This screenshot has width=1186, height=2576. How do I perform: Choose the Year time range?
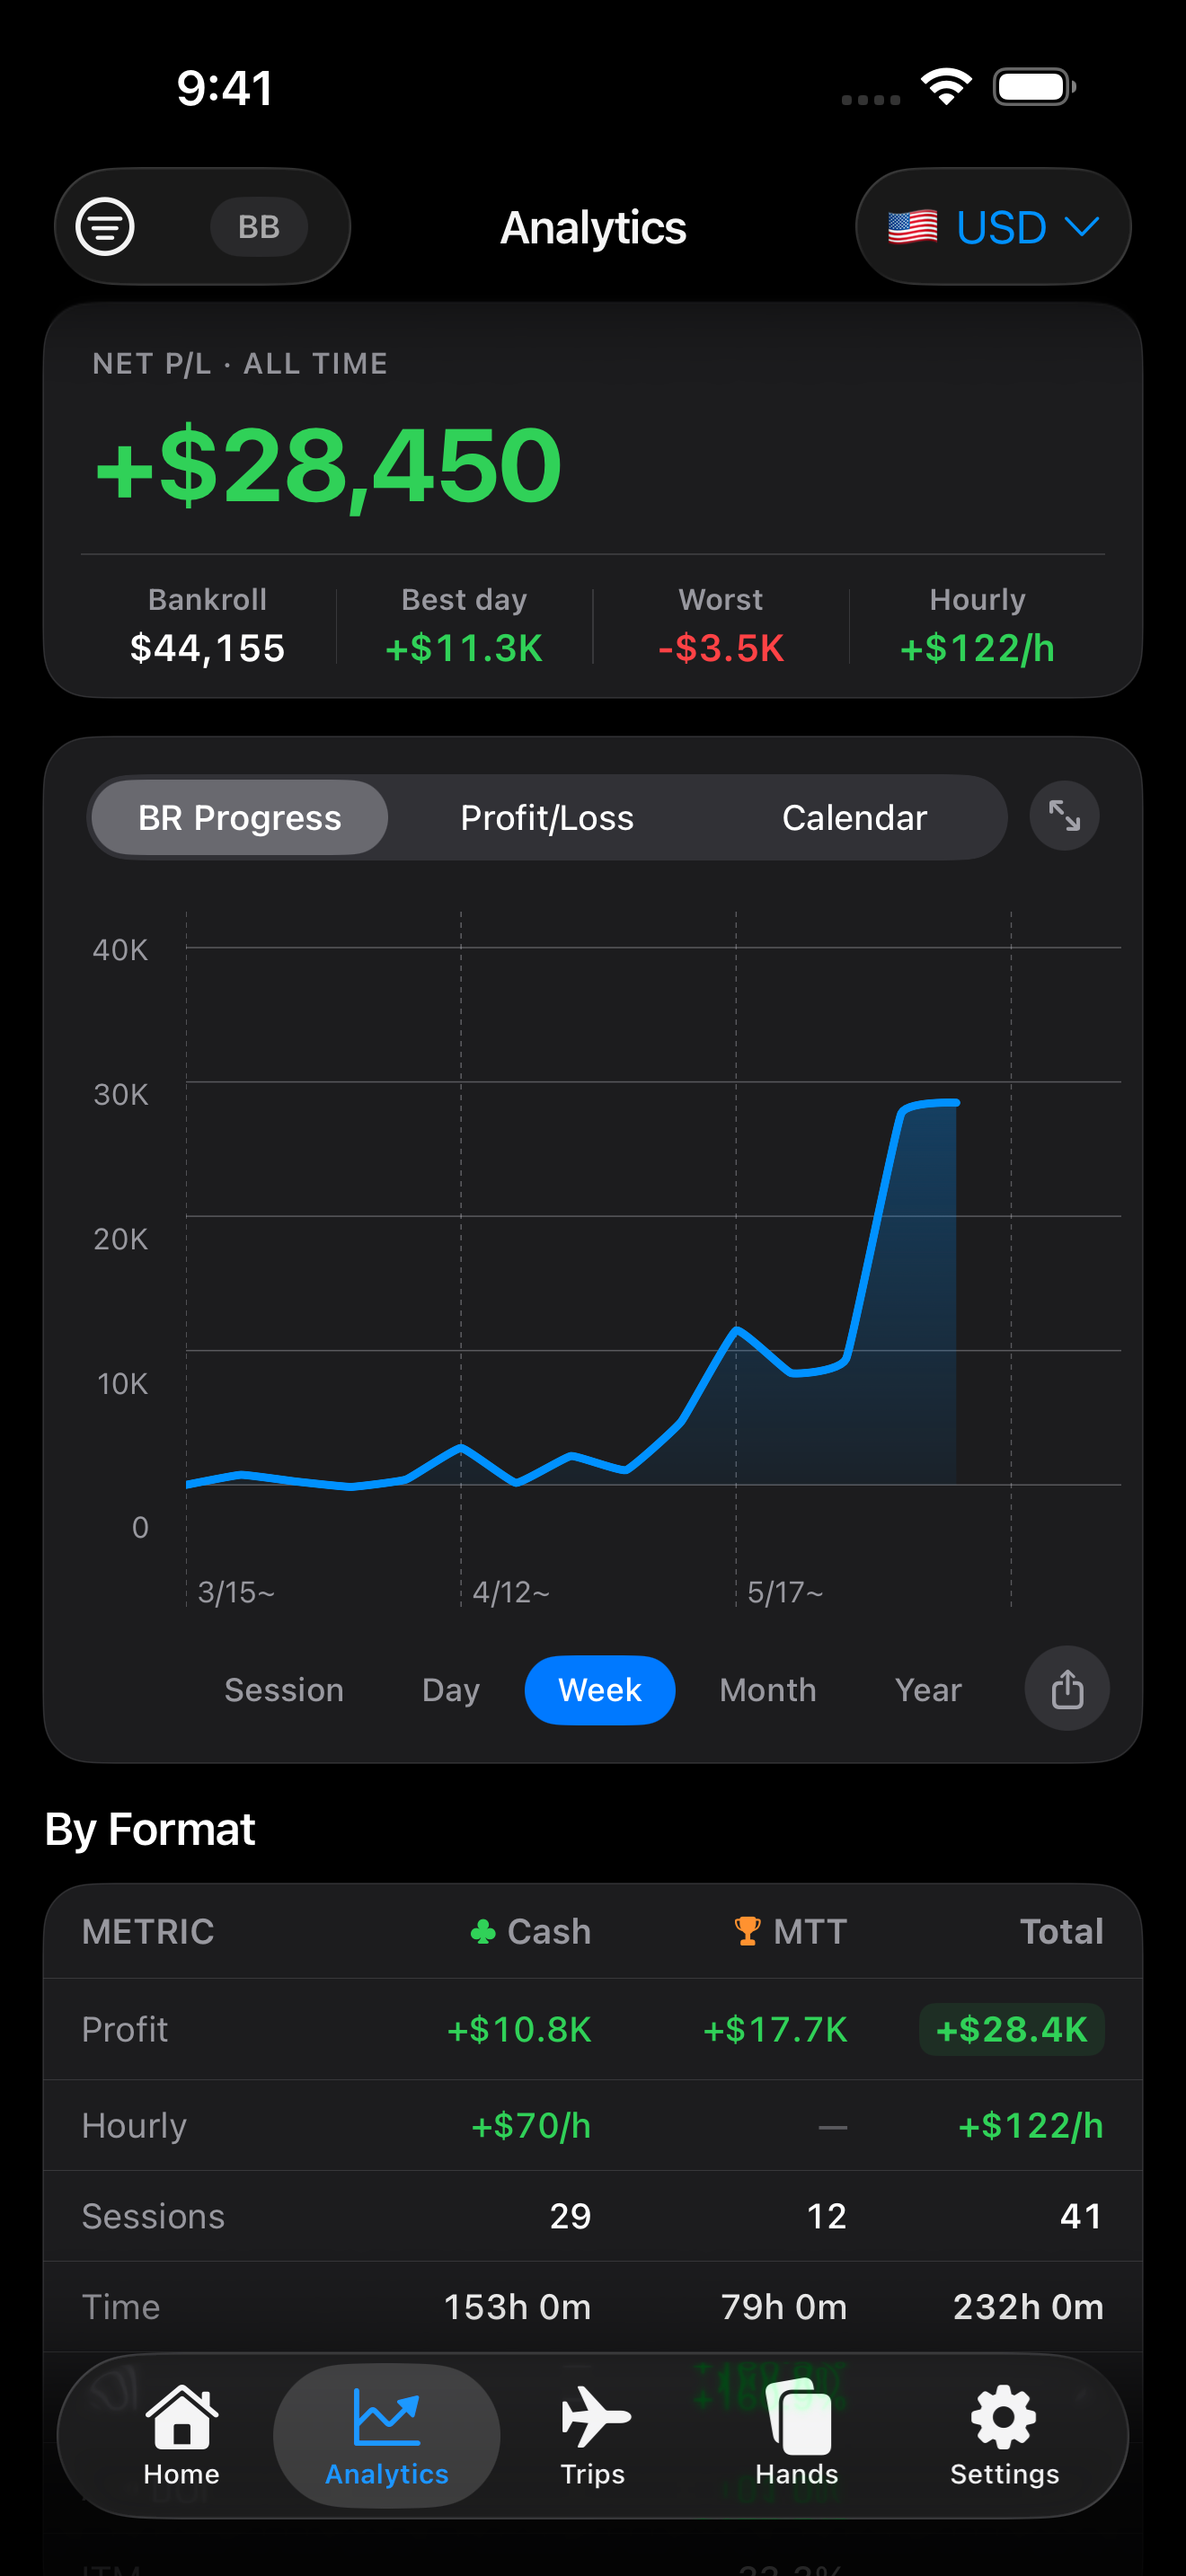coord(928,1690)
